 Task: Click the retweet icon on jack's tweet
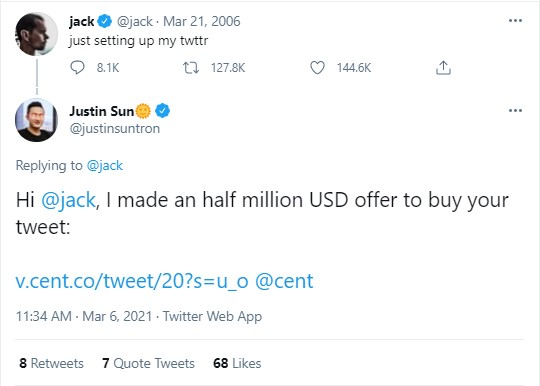coord(191,67)
